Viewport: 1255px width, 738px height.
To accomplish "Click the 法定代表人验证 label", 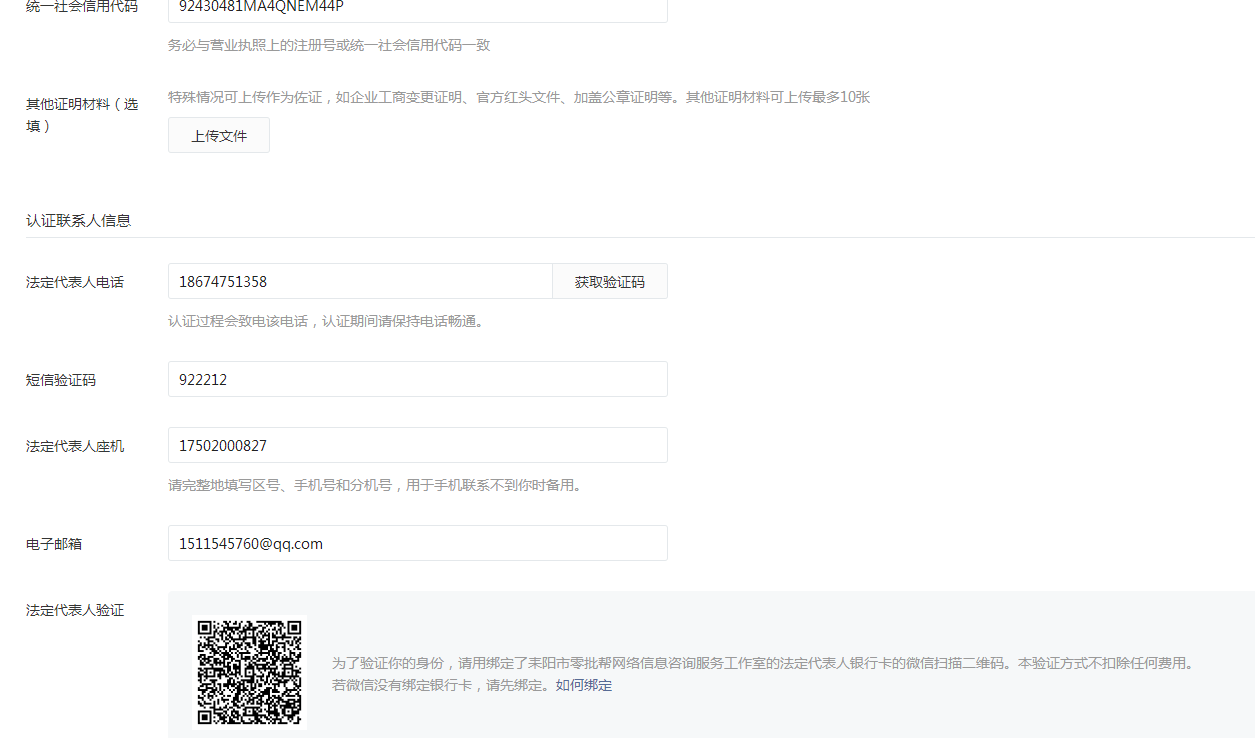I will coord(75,610).
